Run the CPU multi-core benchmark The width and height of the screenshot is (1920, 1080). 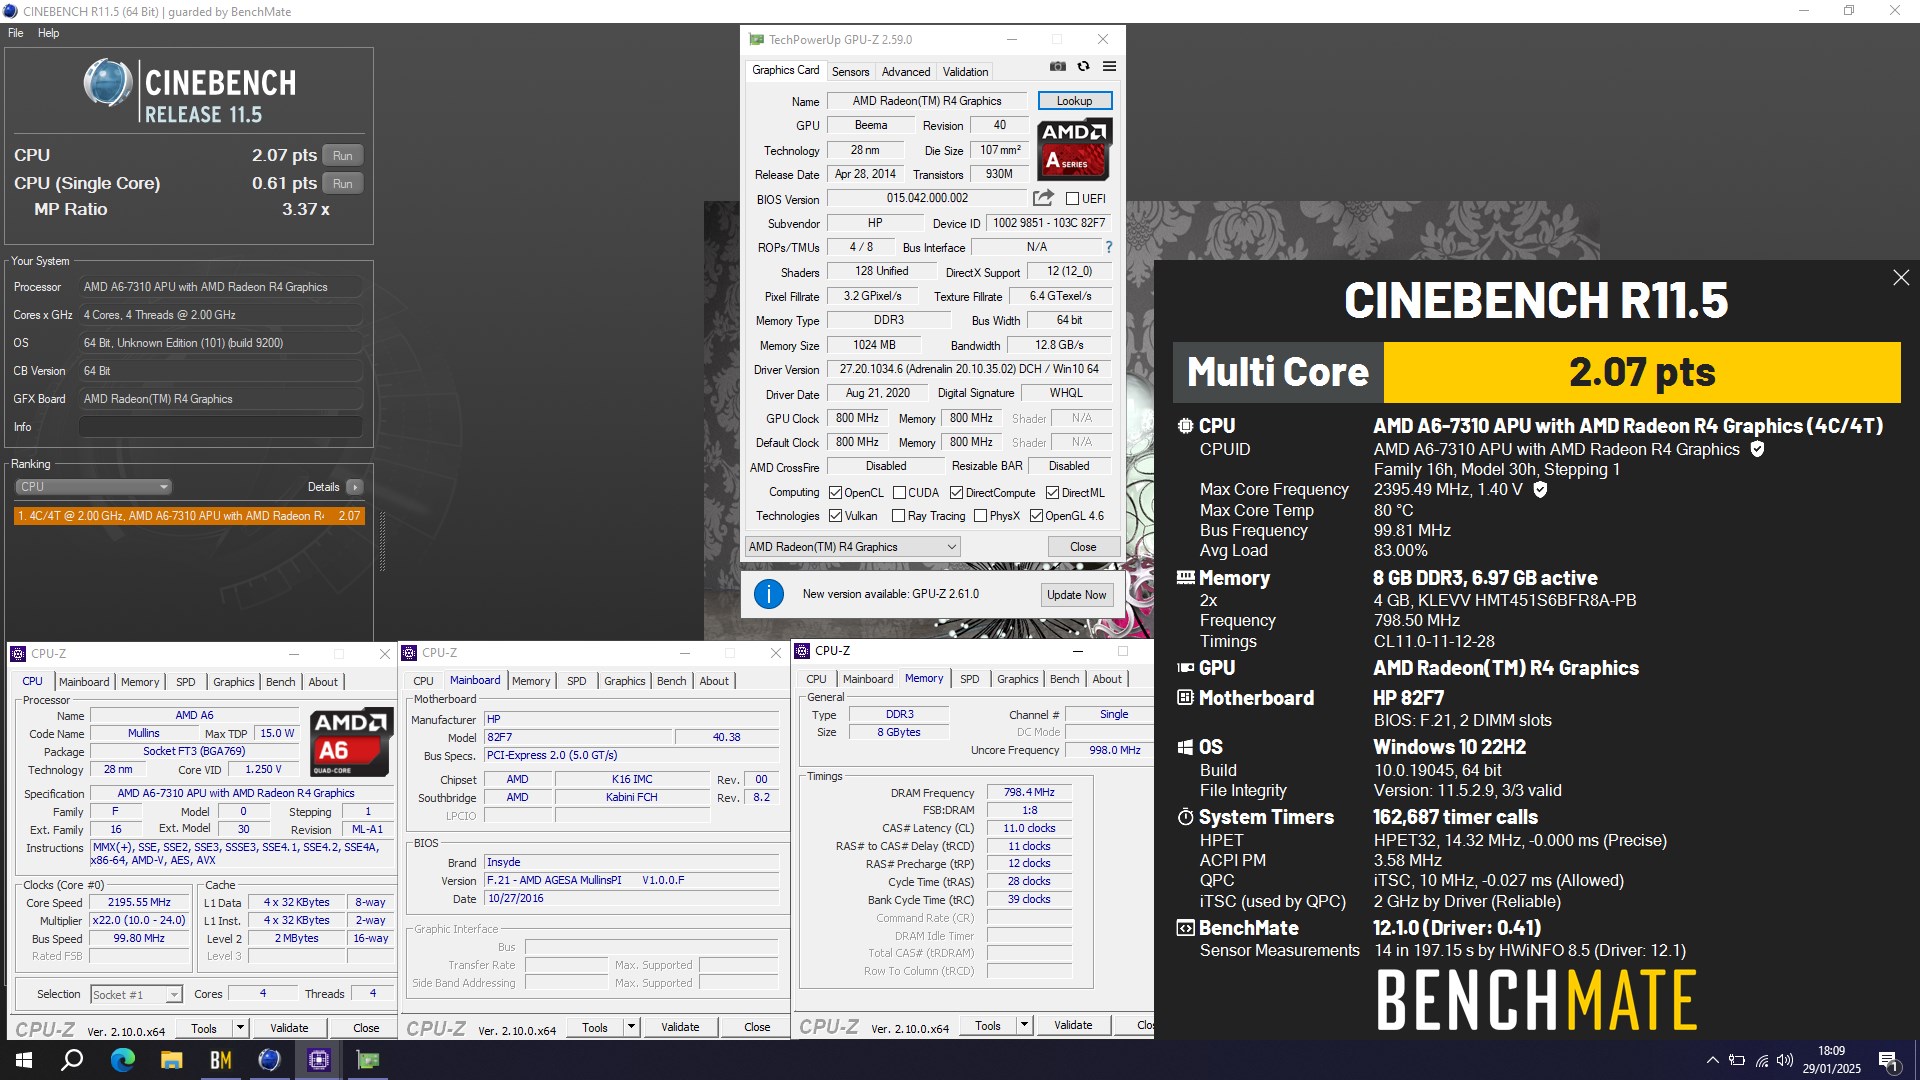[x=343, y=156]
